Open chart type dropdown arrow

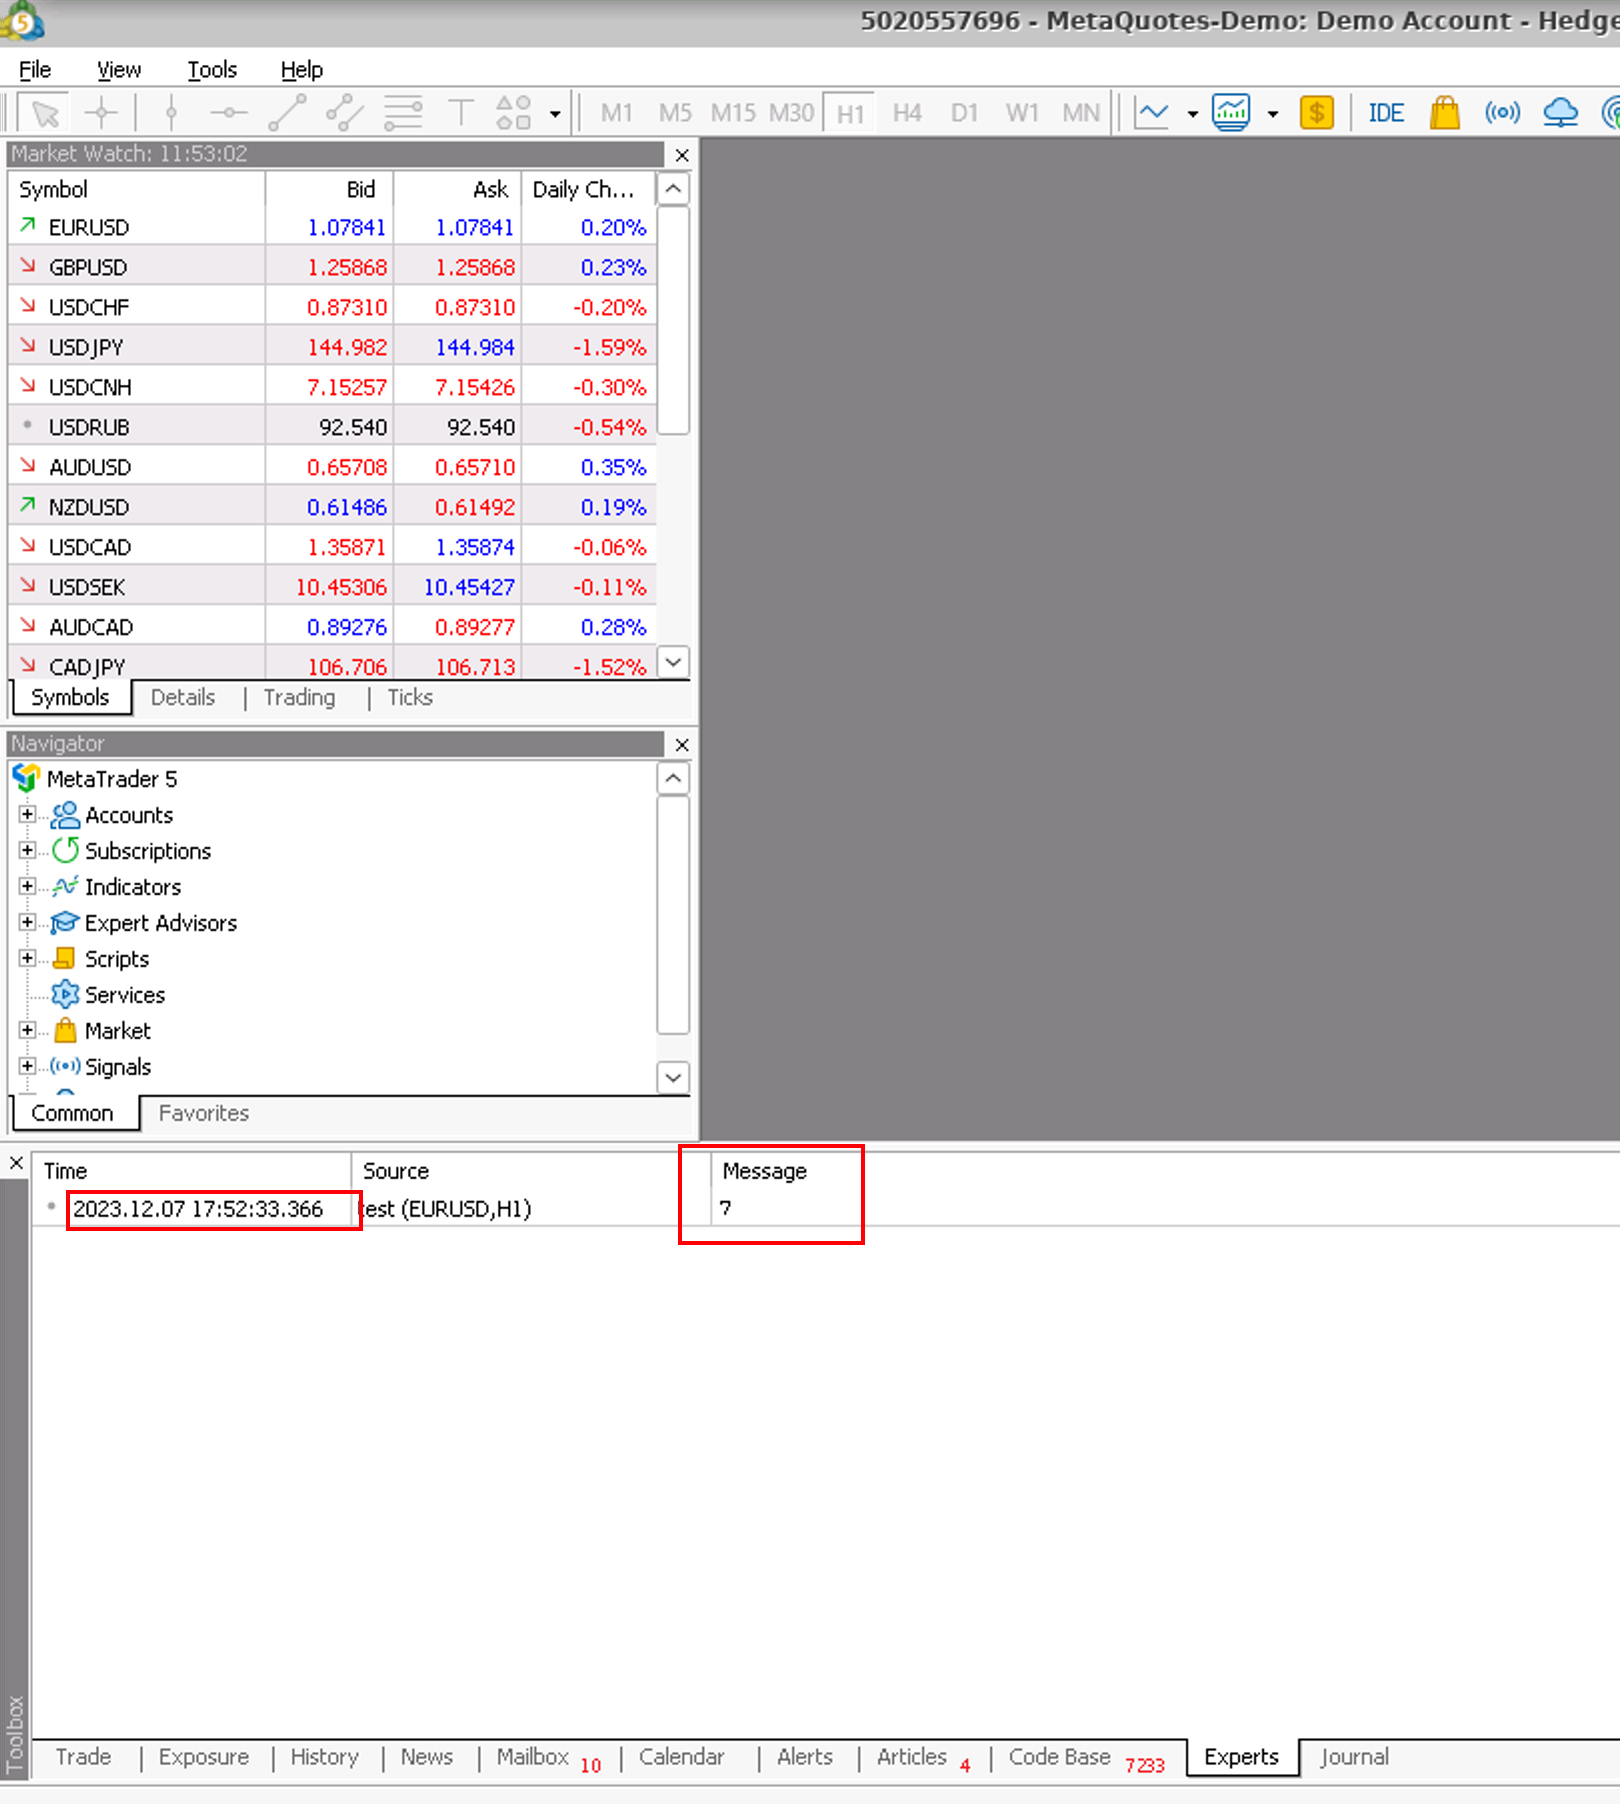pyautogui.click(x=1193, y=114)
